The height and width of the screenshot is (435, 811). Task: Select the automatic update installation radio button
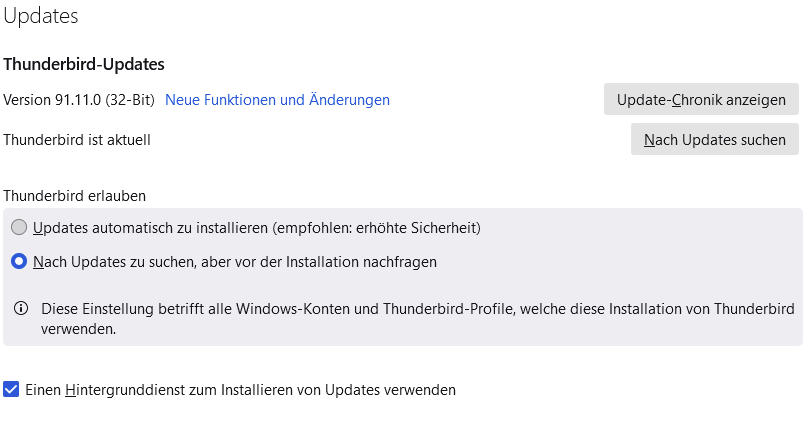[18, 228]
